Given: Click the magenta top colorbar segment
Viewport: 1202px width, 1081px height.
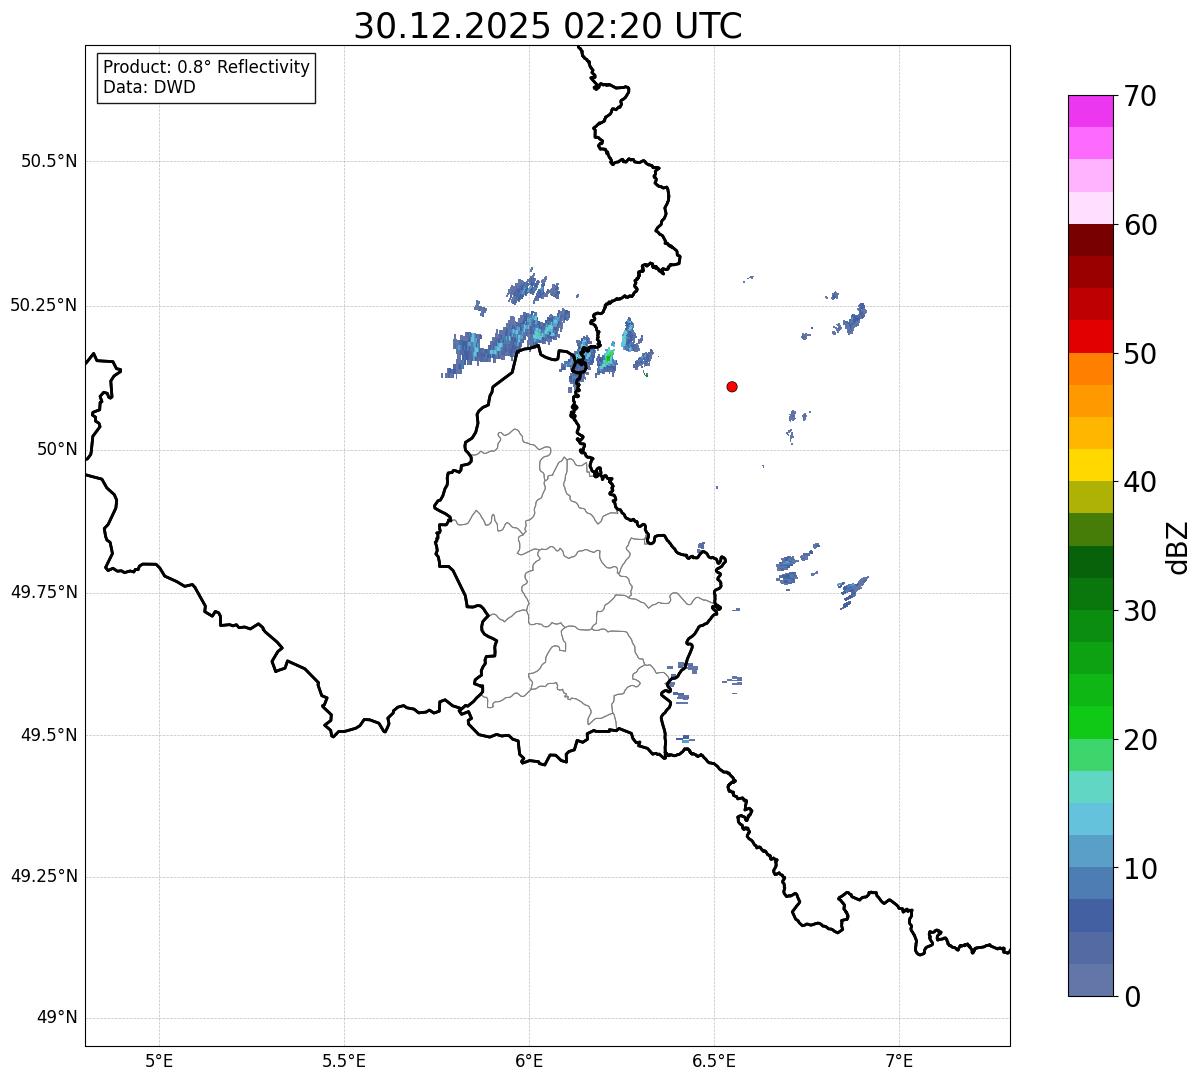Looking at the screenshot, I should tap(1090, 111).
